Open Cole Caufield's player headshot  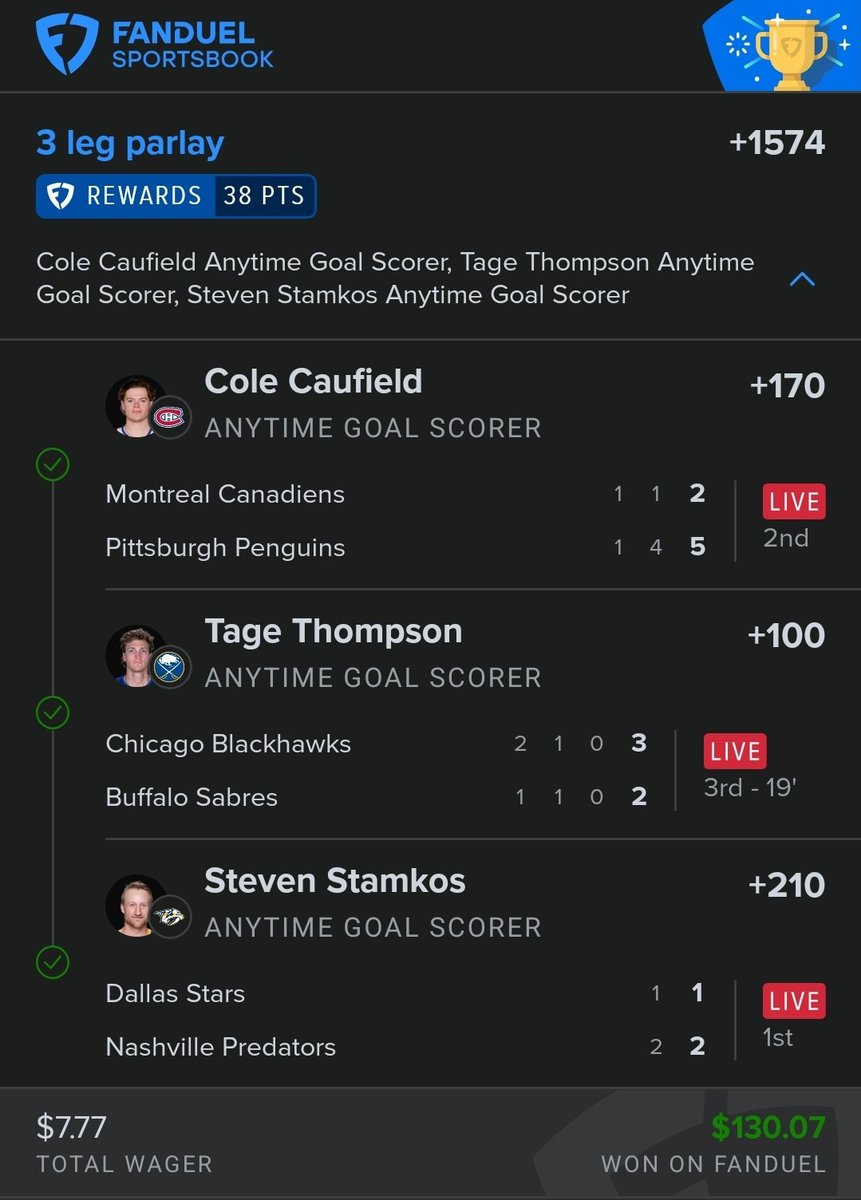coord(134,405)
